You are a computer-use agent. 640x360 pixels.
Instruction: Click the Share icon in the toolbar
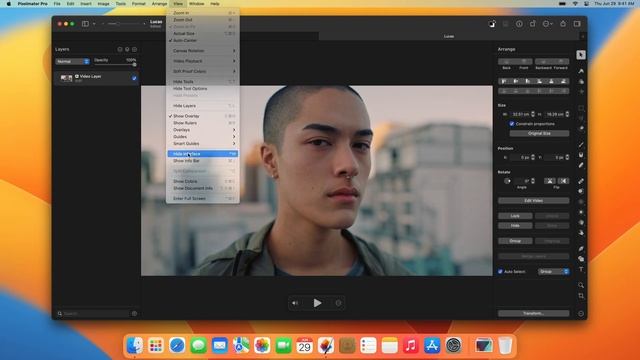click(563, 24)
